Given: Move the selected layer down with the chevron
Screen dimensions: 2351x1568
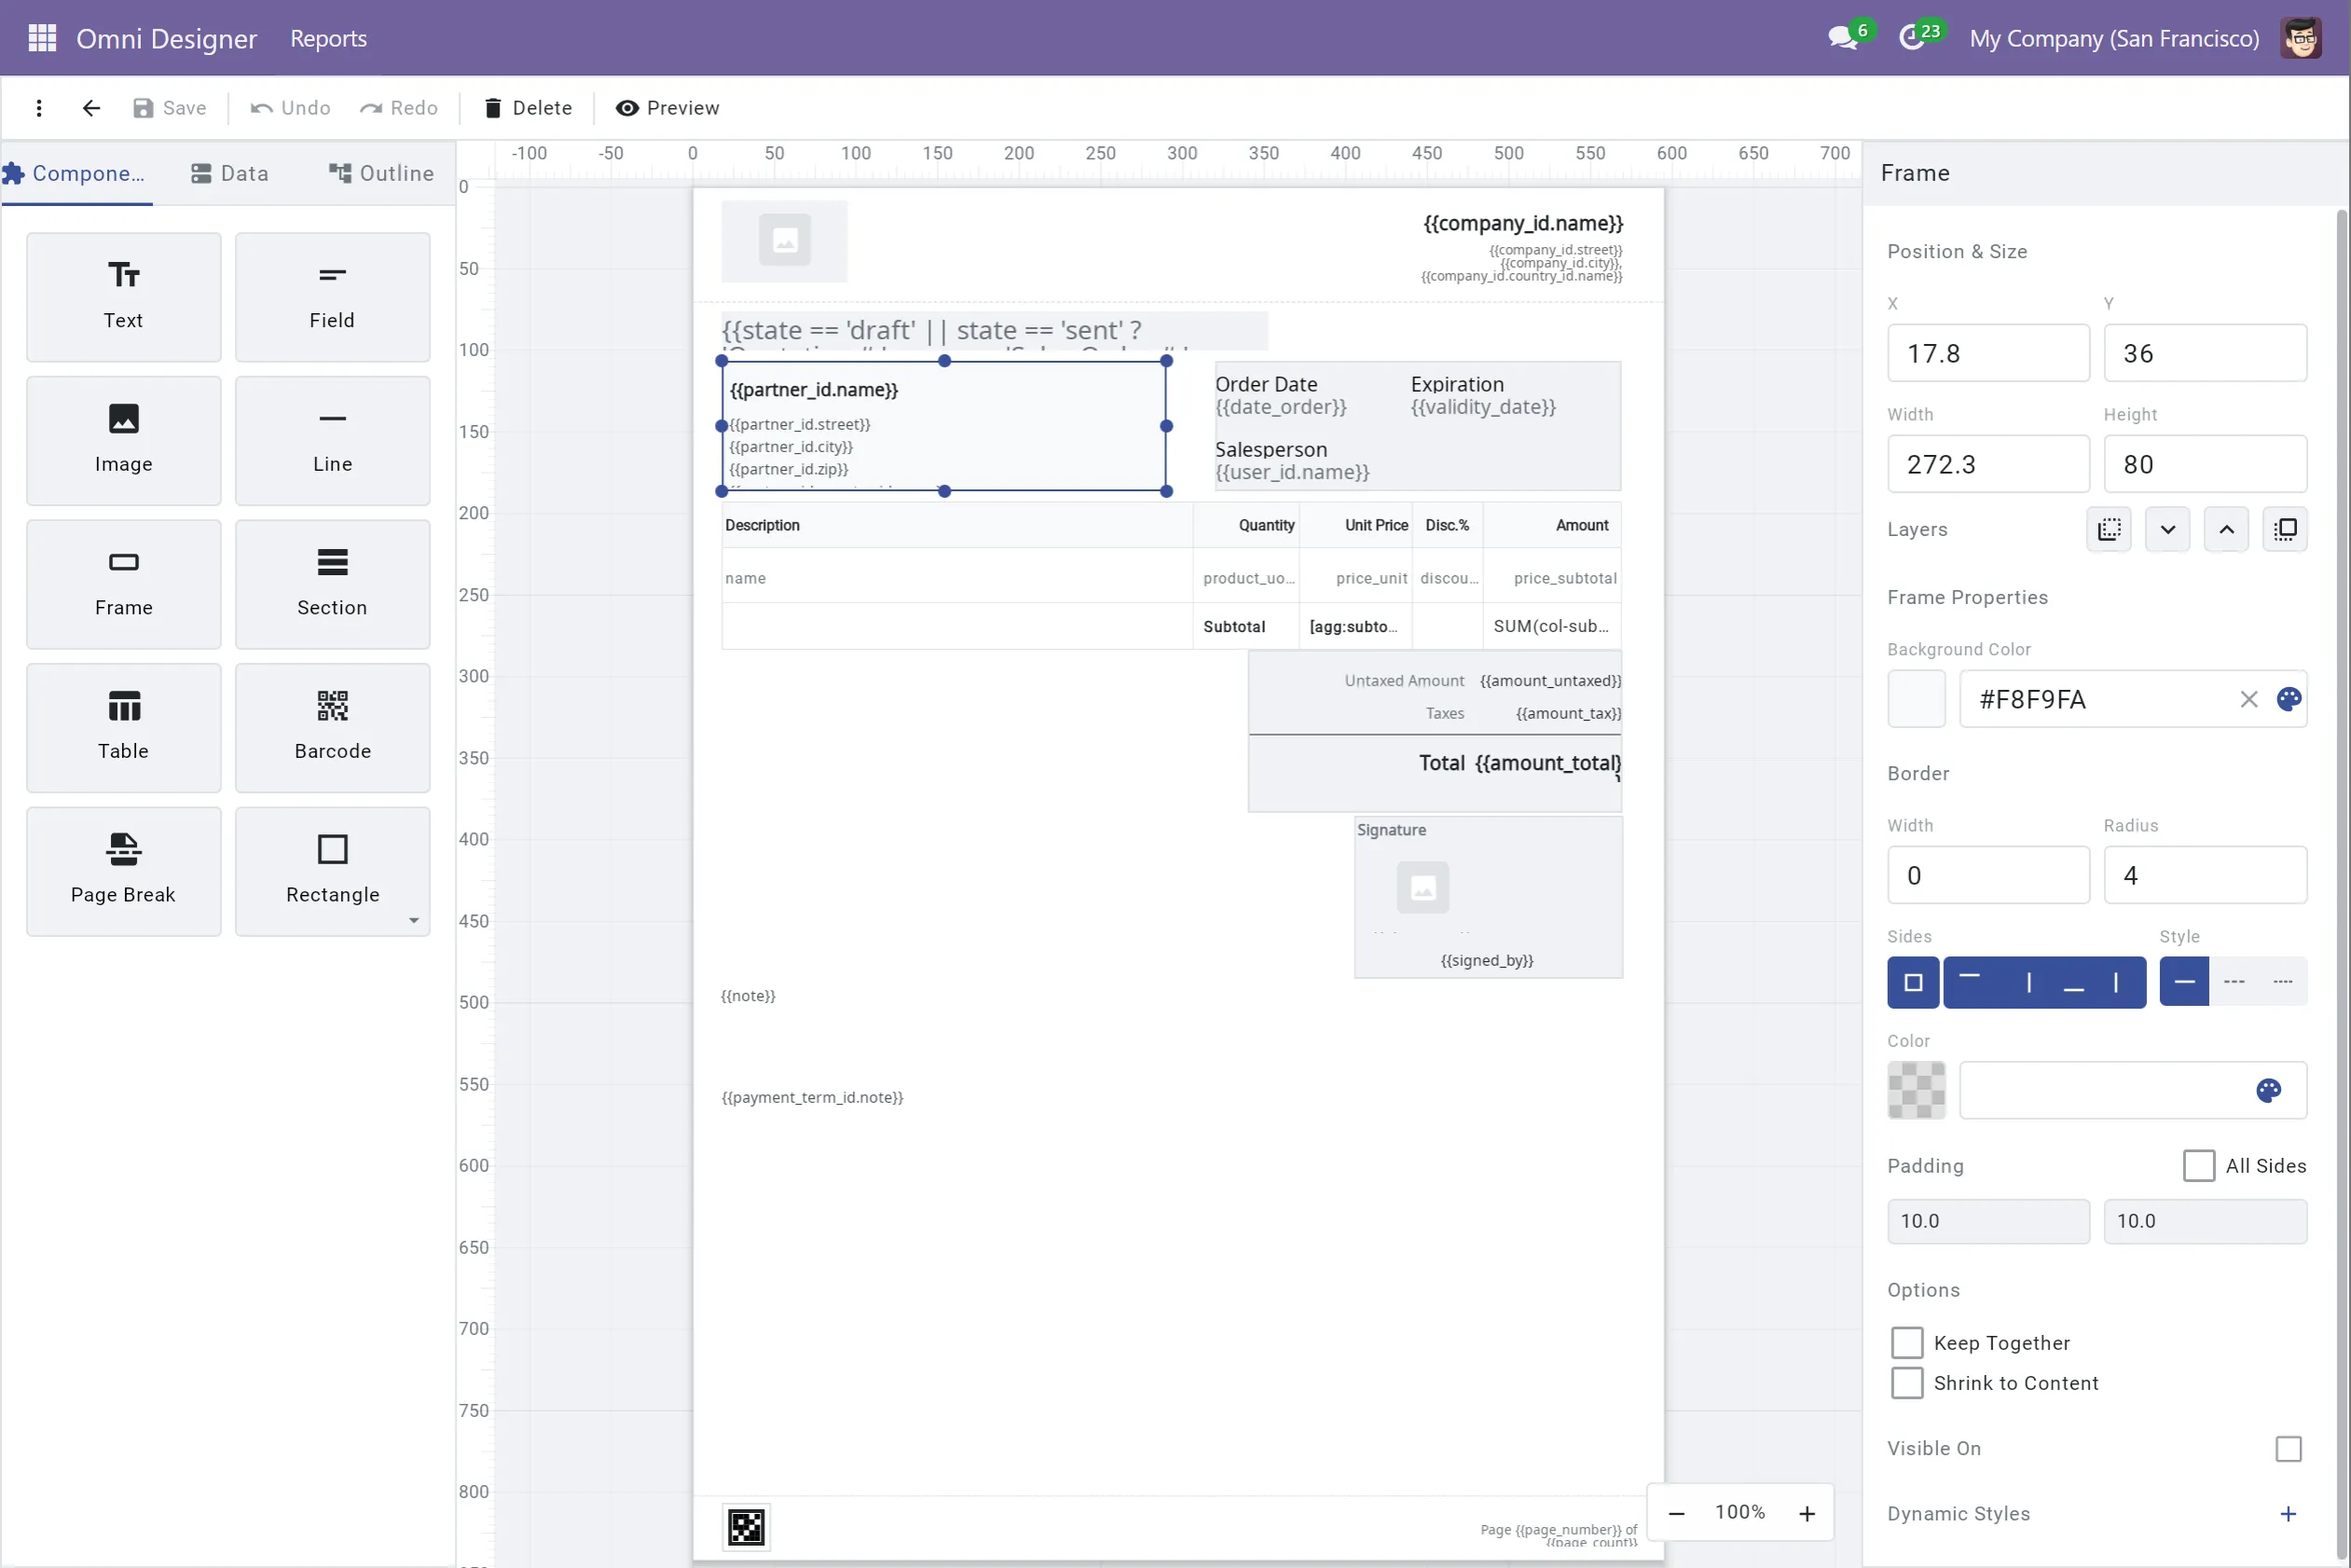Looking at the screenshot, I should [2167, 529].
